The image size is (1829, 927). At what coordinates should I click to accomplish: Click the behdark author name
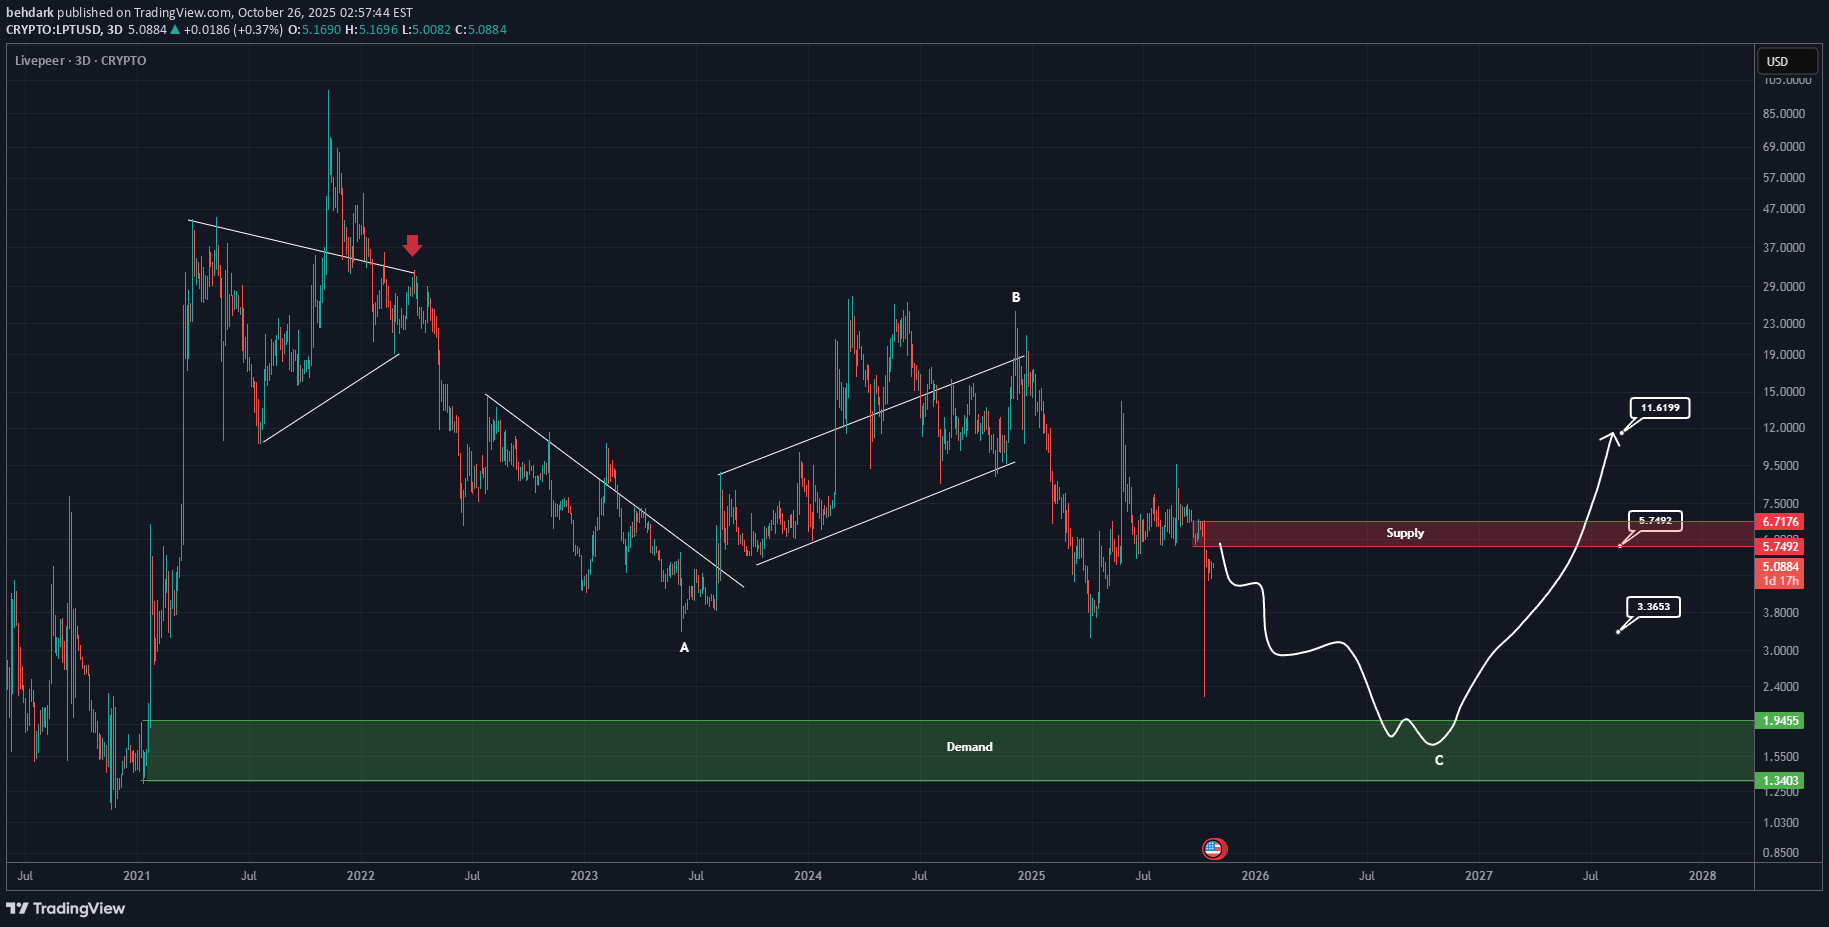coord(30,13)
